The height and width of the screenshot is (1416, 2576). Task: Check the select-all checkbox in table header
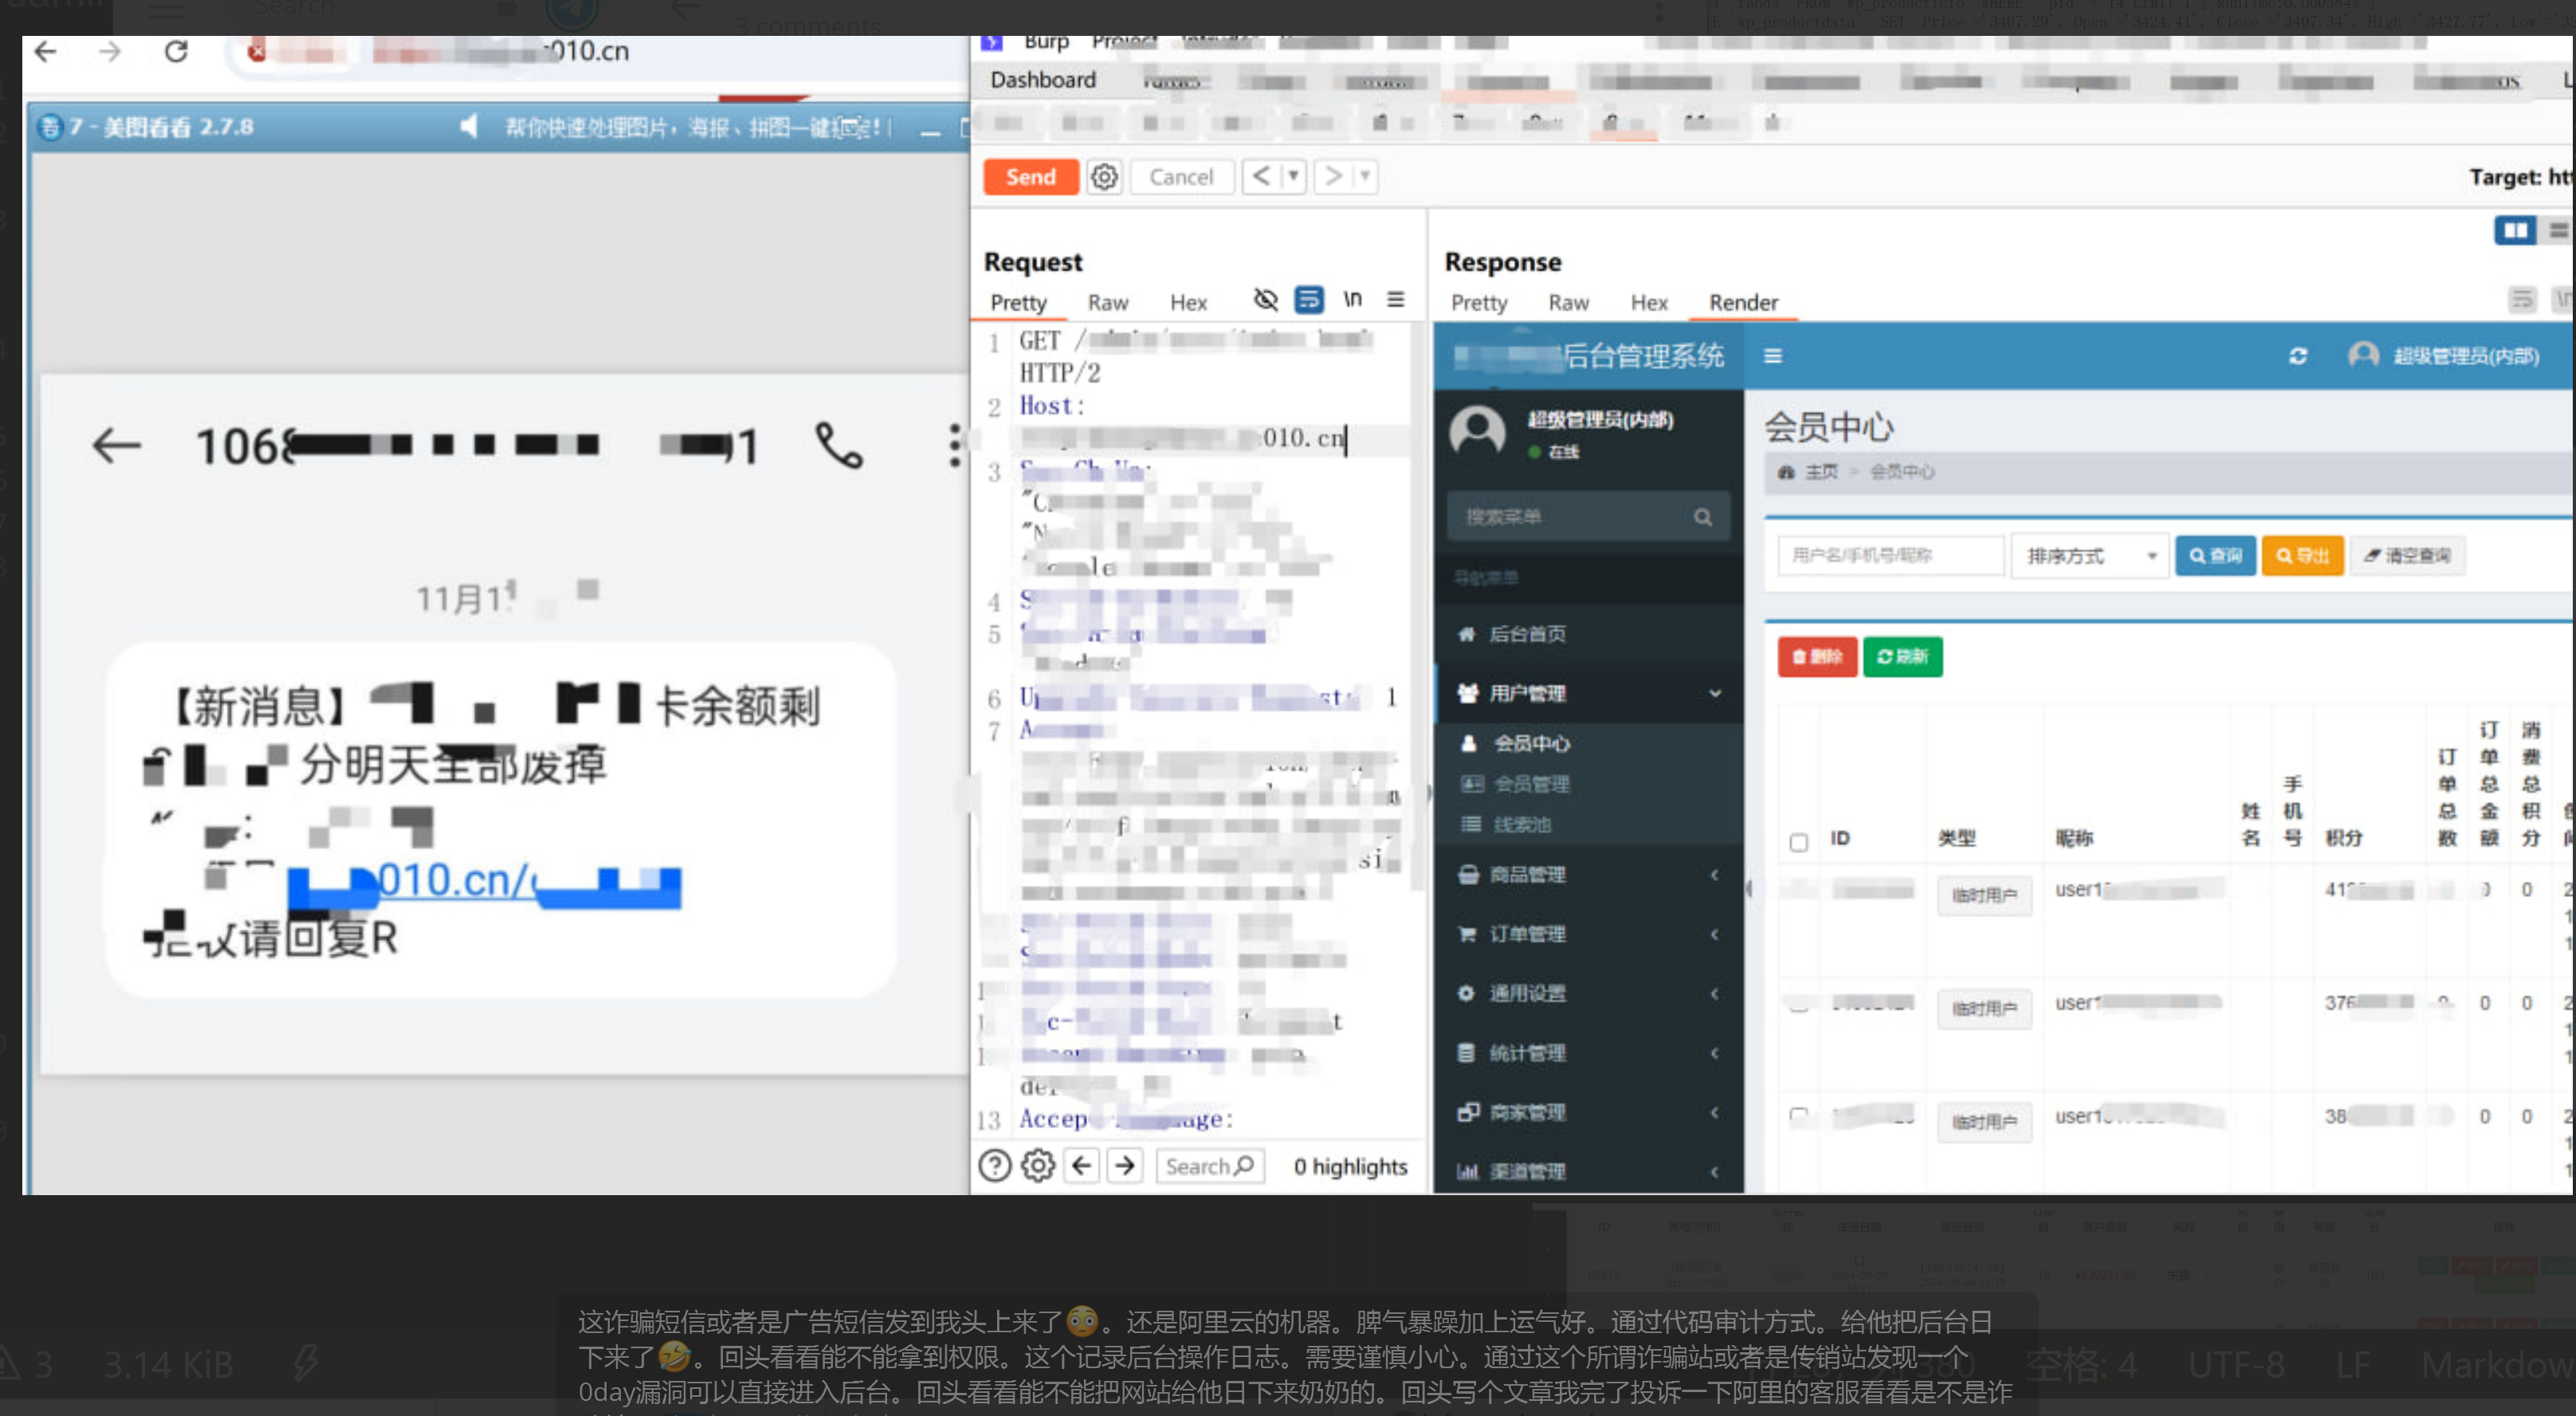1798,842
